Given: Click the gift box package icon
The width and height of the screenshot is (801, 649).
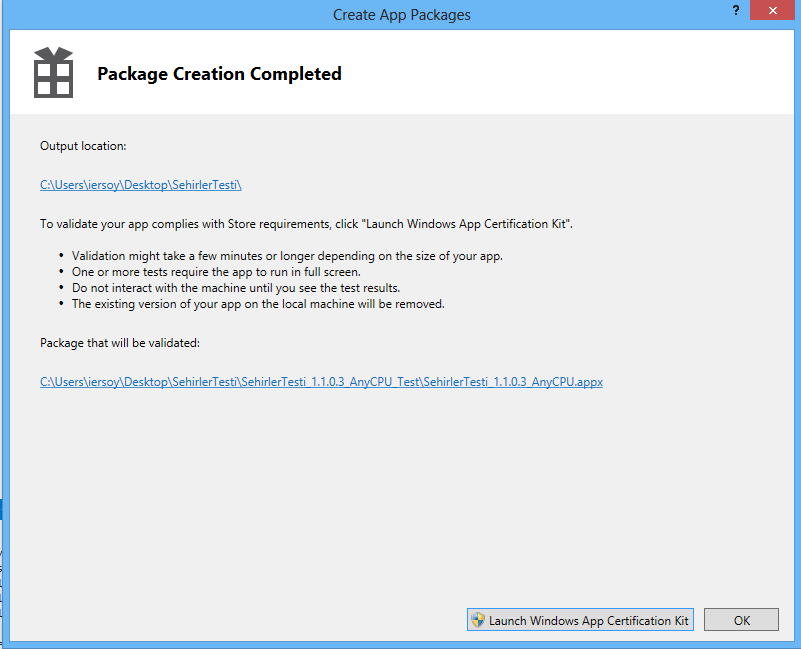Looking at the screenshot, I should click(53, 72).
